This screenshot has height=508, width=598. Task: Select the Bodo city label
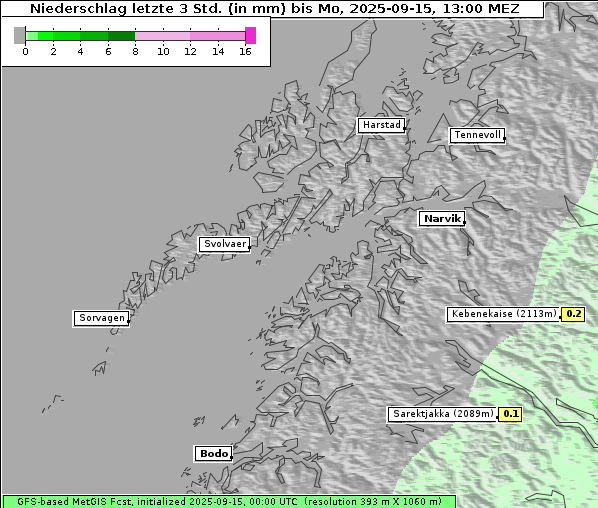(x=213, y=454)
